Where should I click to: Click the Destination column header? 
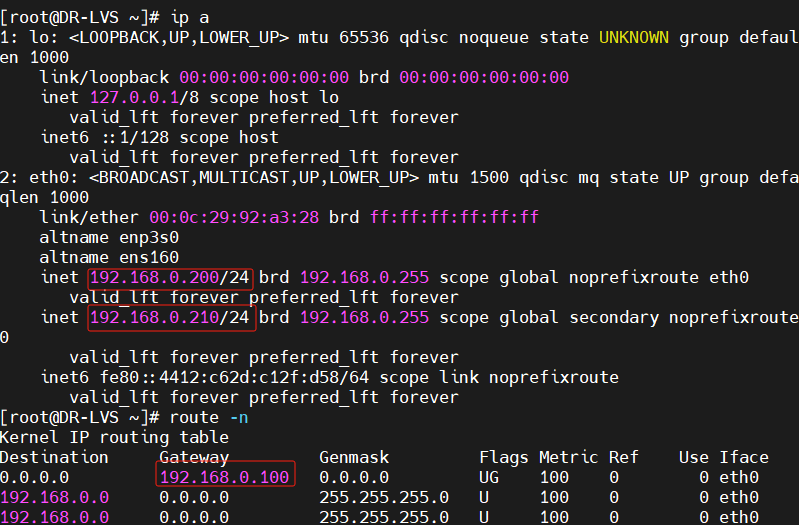point(54,458)
